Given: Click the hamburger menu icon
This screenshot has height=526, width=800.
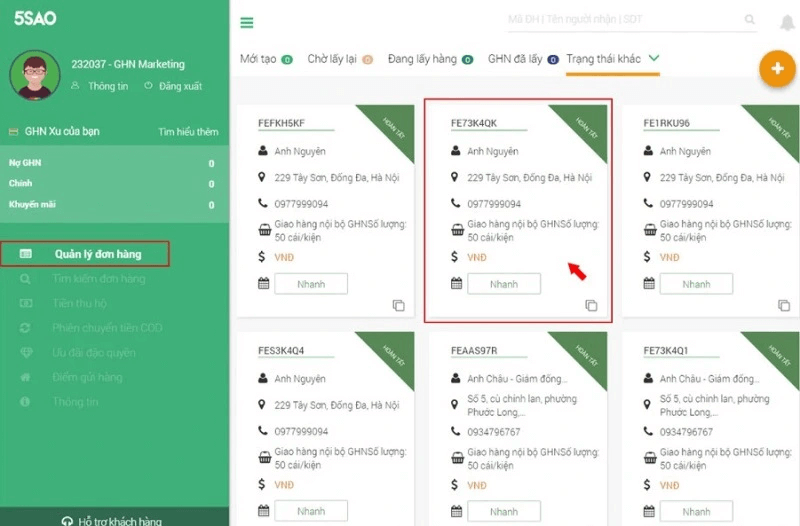Looking at the screenshot, I should pos(247,23).
